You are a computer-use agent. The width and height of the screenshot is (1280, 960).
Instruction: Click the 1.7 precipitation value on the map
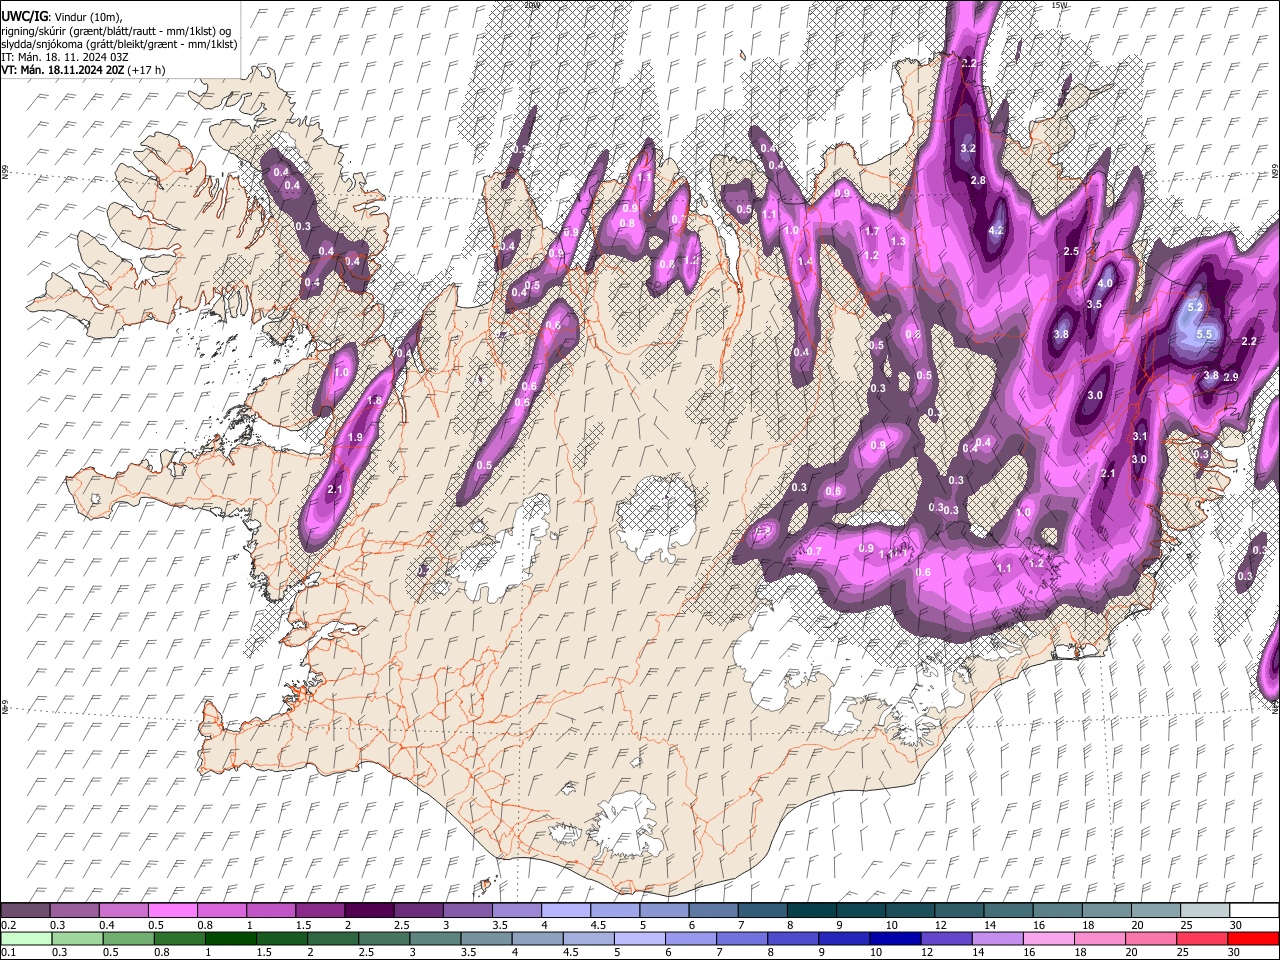[871, 231]
